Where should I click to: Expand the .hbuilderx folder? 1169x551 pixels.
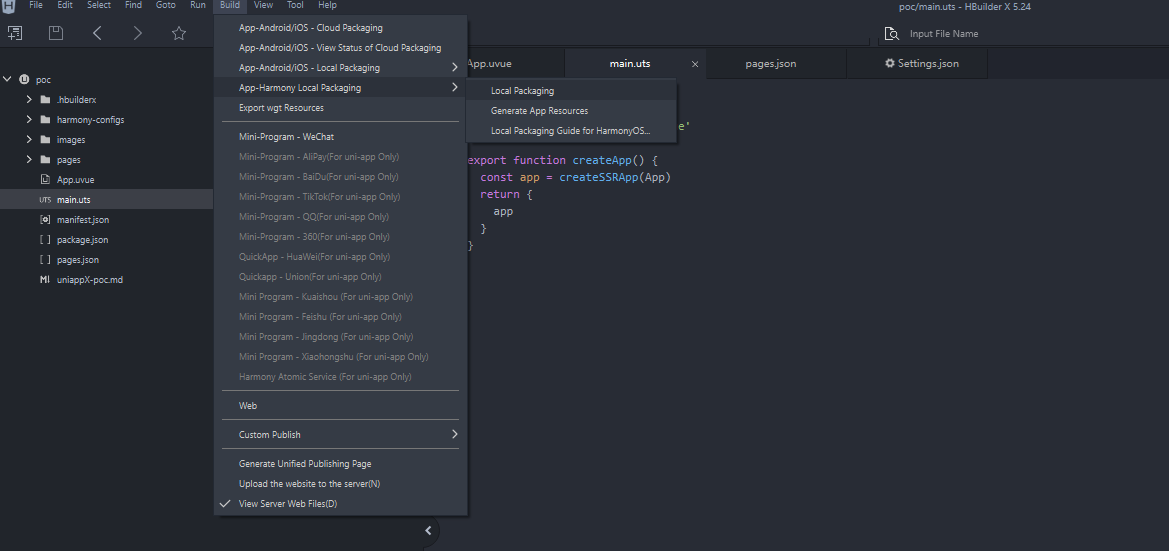29,99
